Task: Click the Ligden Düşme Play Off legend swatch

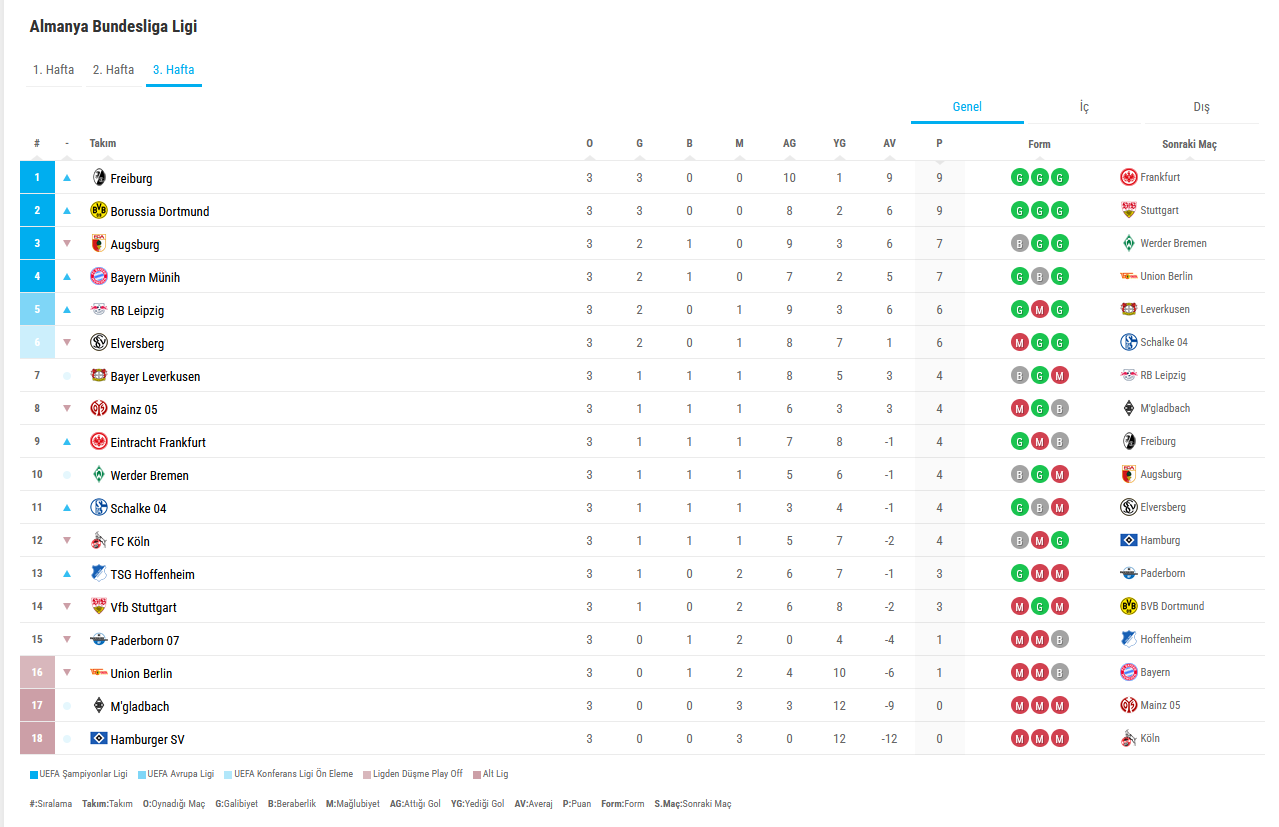Action: (367, 774)
